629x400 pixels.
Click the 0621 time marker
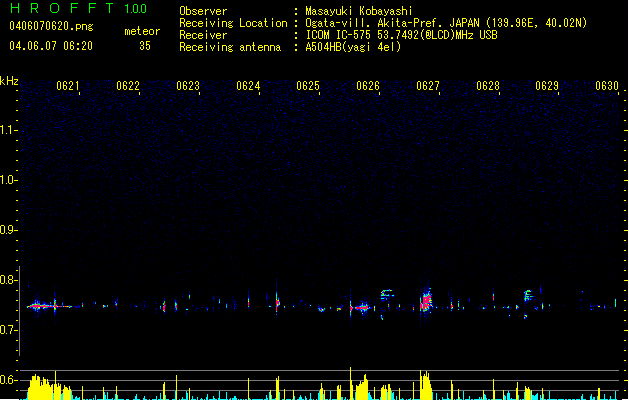68,86
